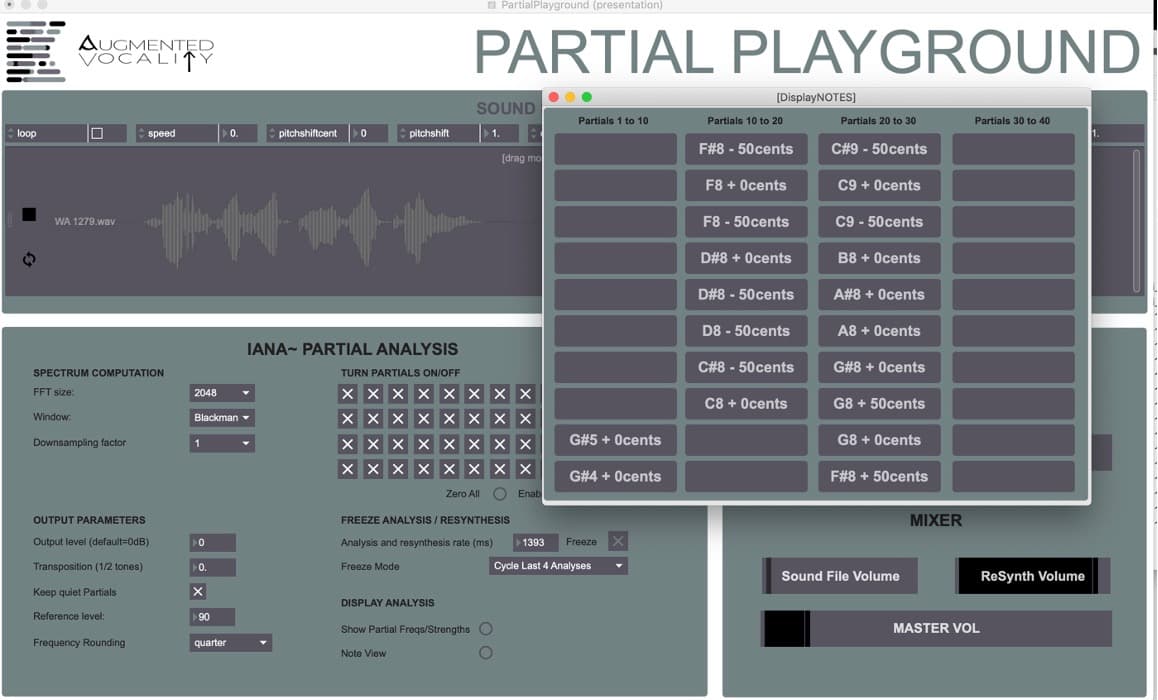Click the G#5 + 0cents note cell
This screenshot has width=1158, height=700.
pyautogui.click(x=615, y=440)
